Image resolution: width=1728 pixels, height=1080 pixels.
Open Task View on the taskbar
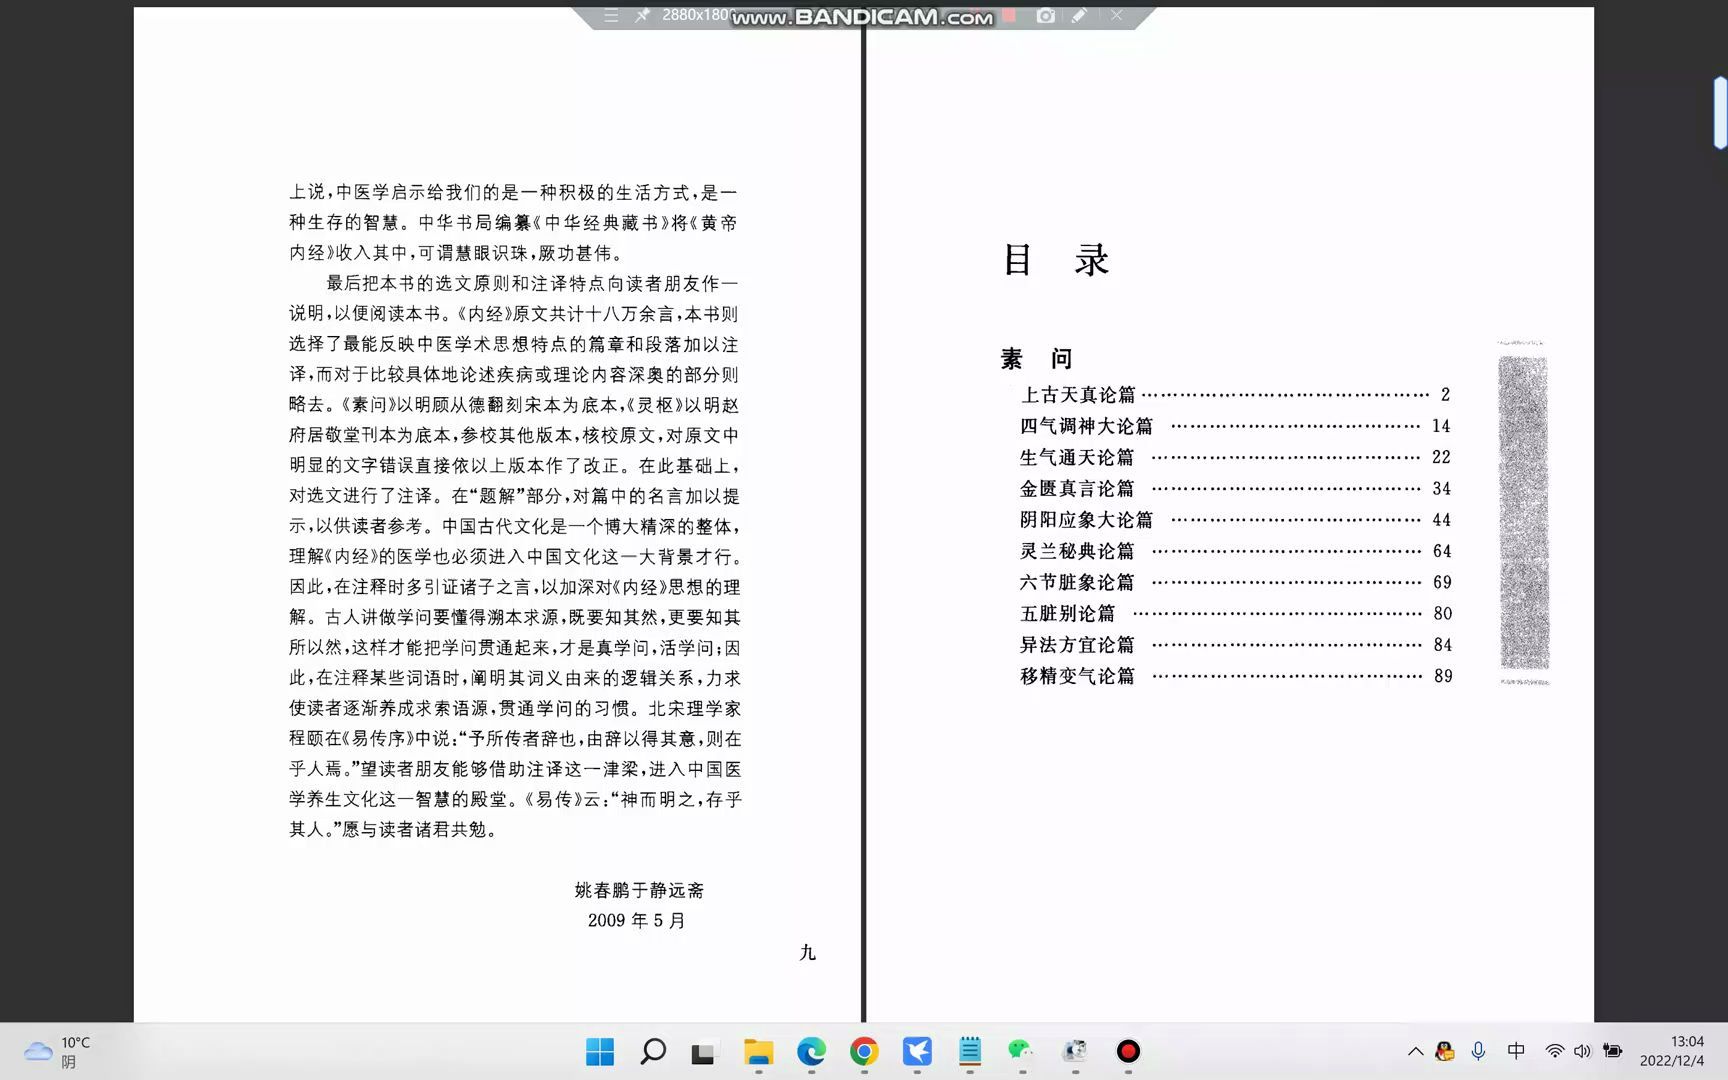pos(704,1052)
